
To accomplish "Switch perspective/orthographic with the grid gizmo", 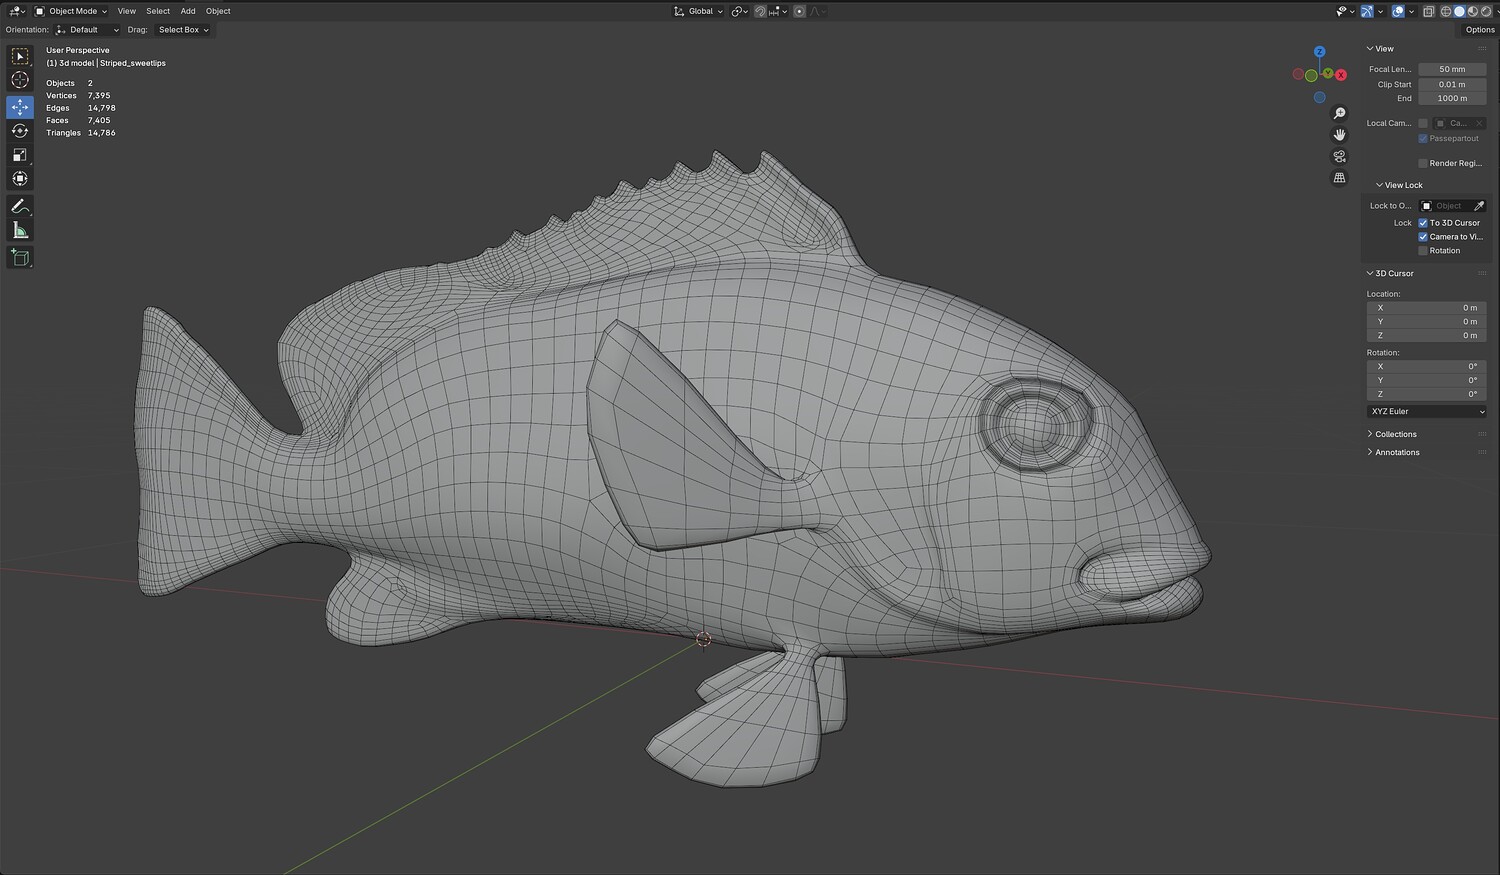I will (x=1340, y=178).
